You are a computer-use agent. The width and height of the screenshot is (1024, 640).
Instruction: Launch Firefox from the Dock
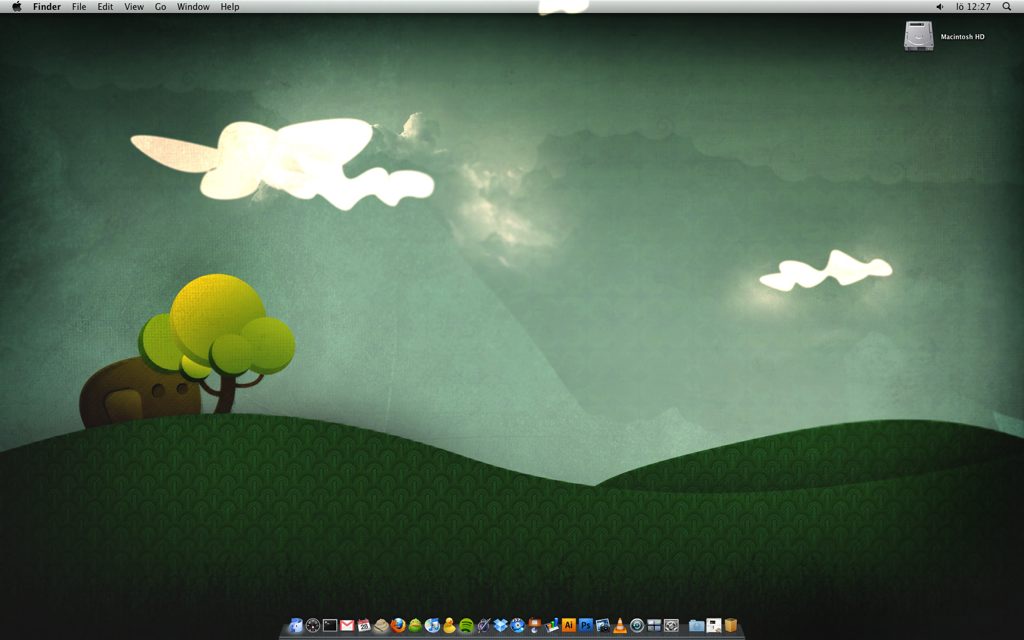tap(398, 625)
